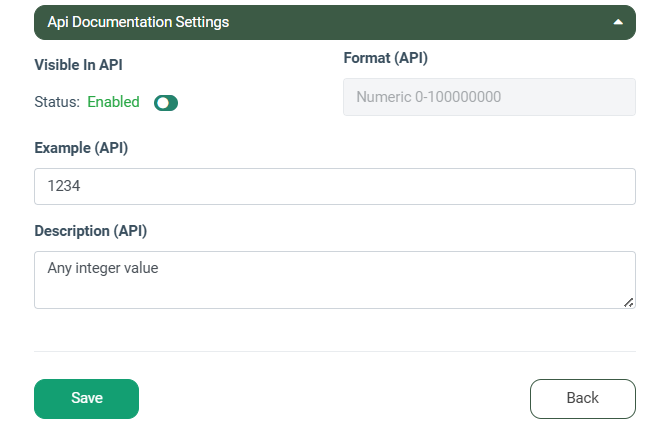
Task: Grab the description textarea resize handle
Action: tap(629, 302)
